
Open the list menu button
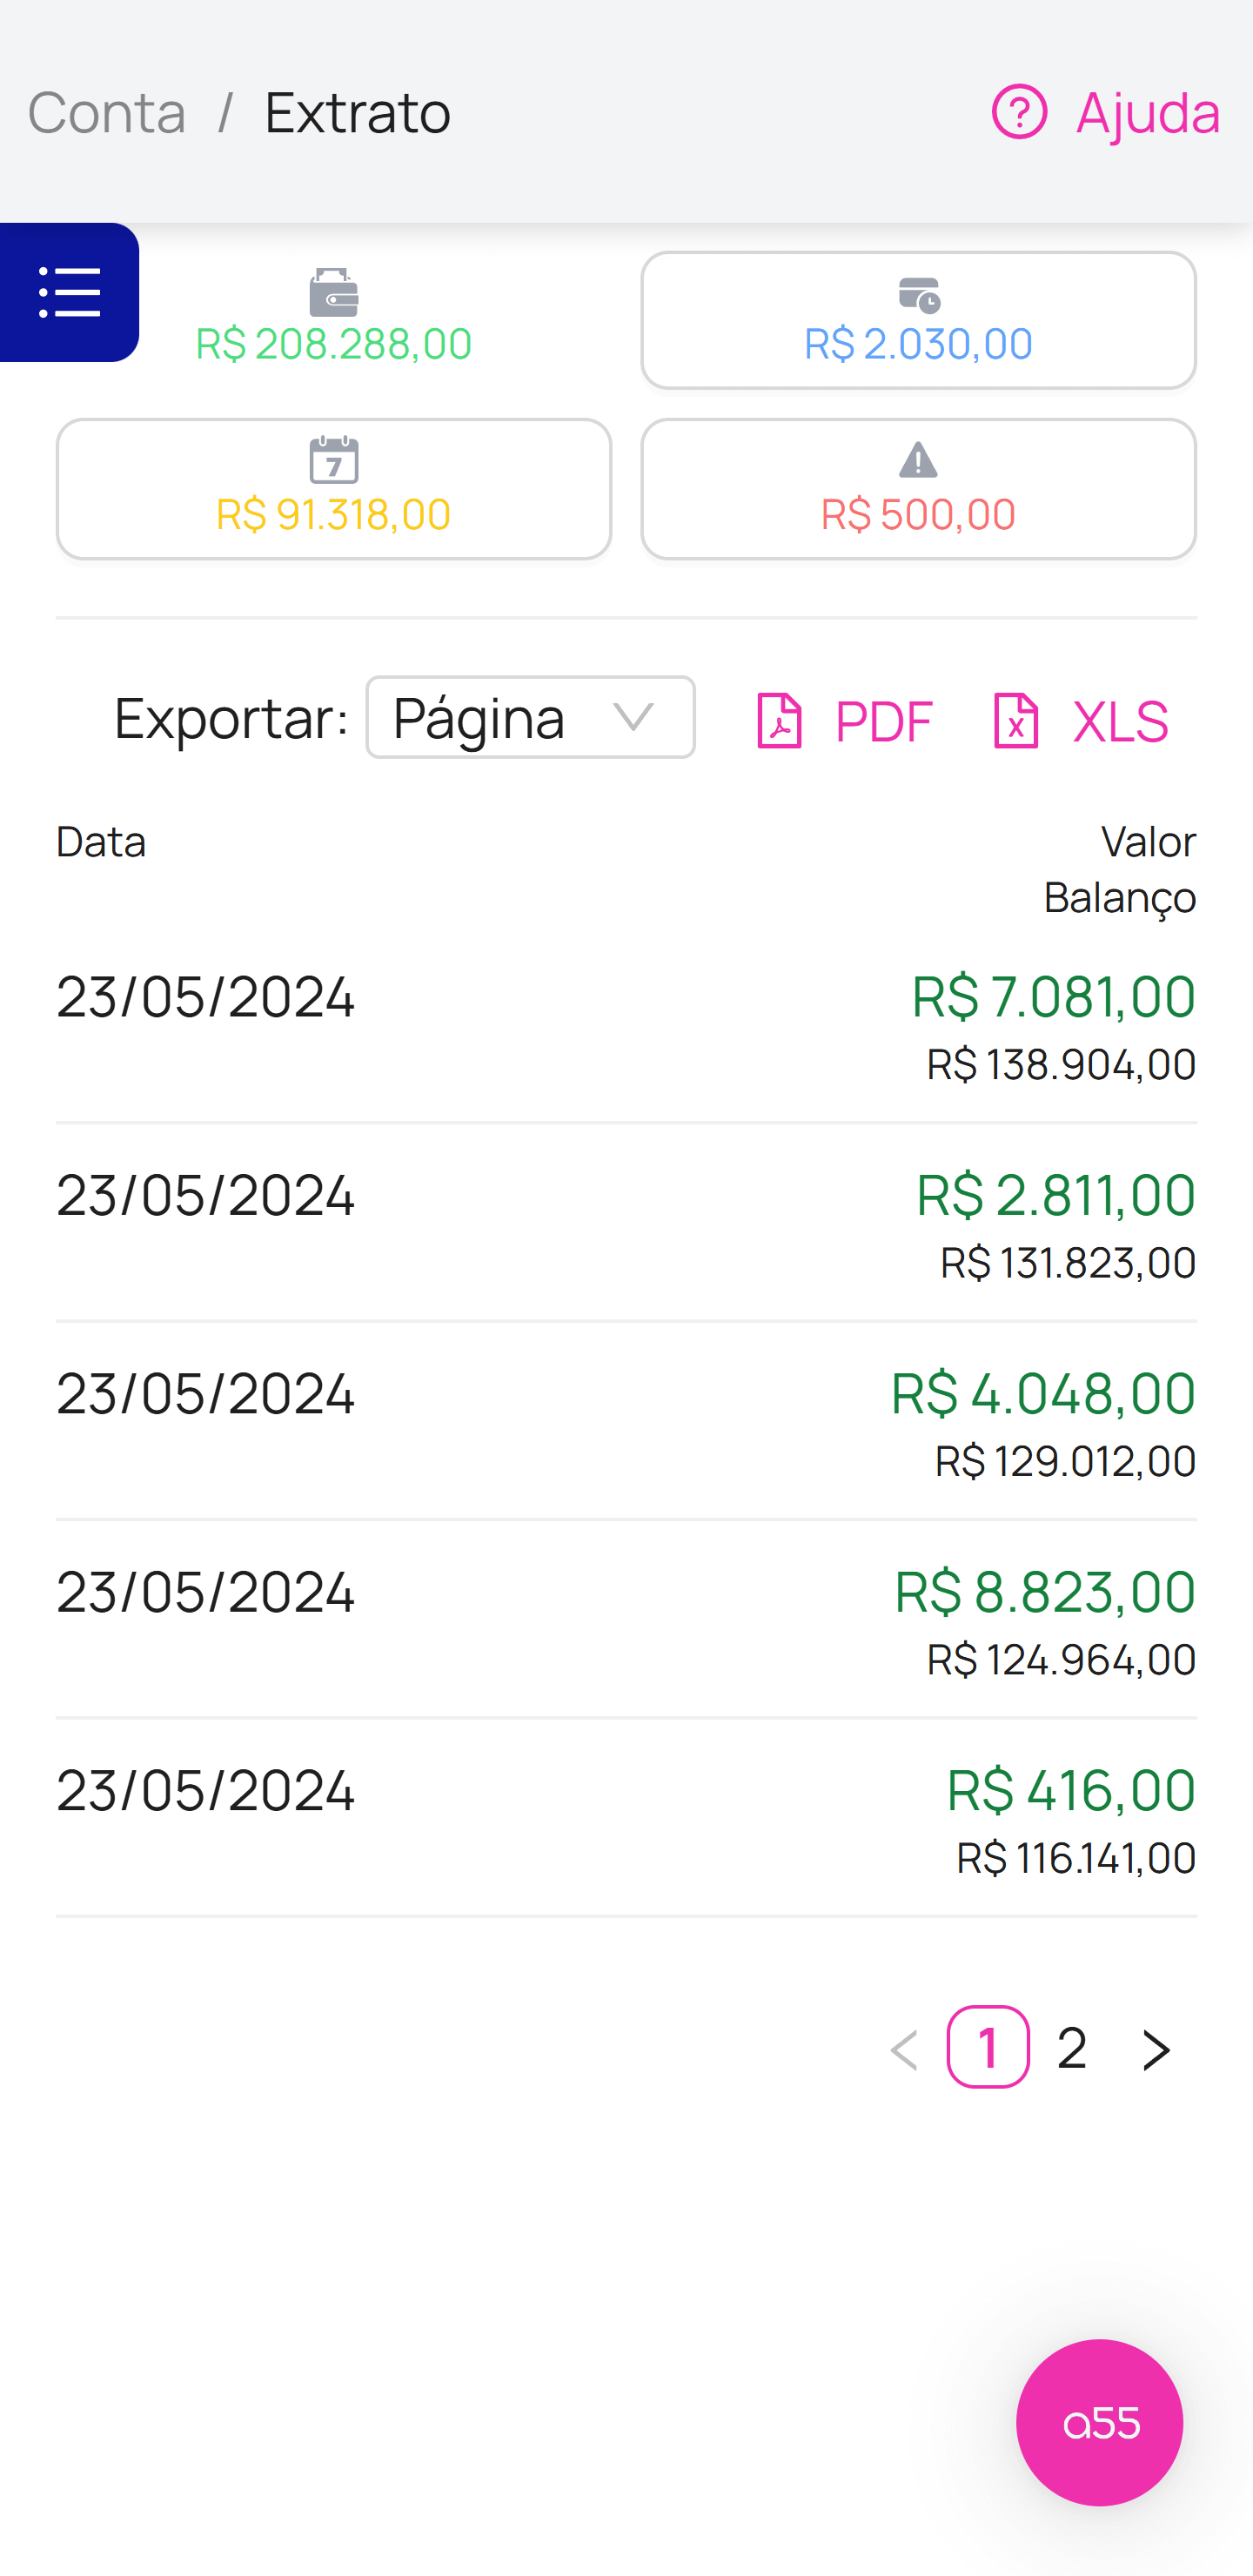pyautogui.click(x=69, y=292)
